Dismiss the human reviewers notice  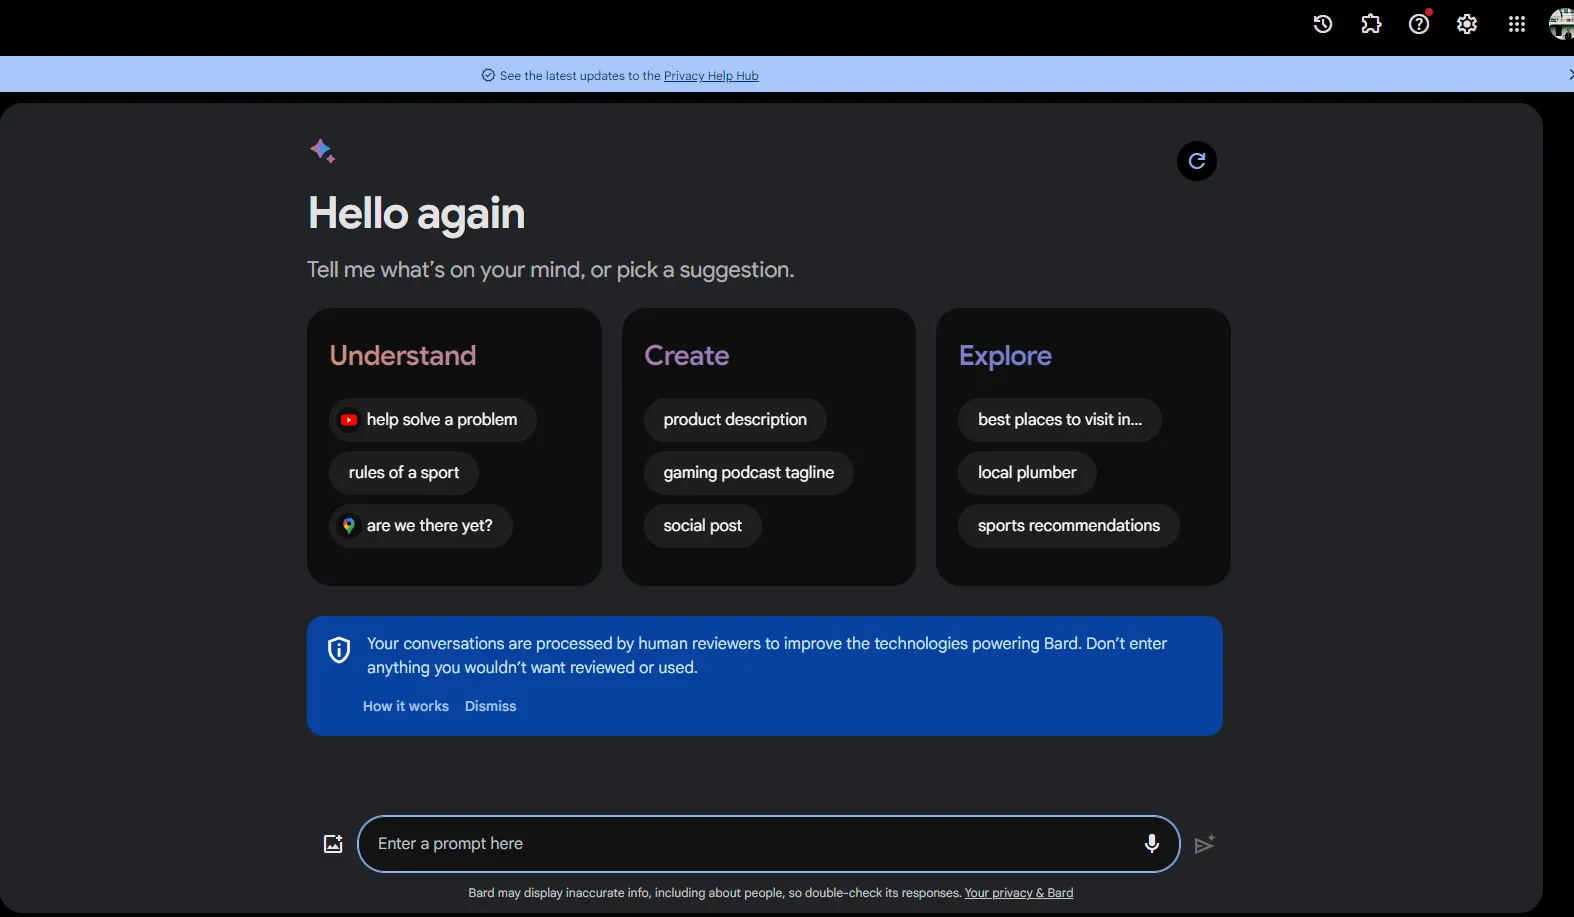pos(490,706)
